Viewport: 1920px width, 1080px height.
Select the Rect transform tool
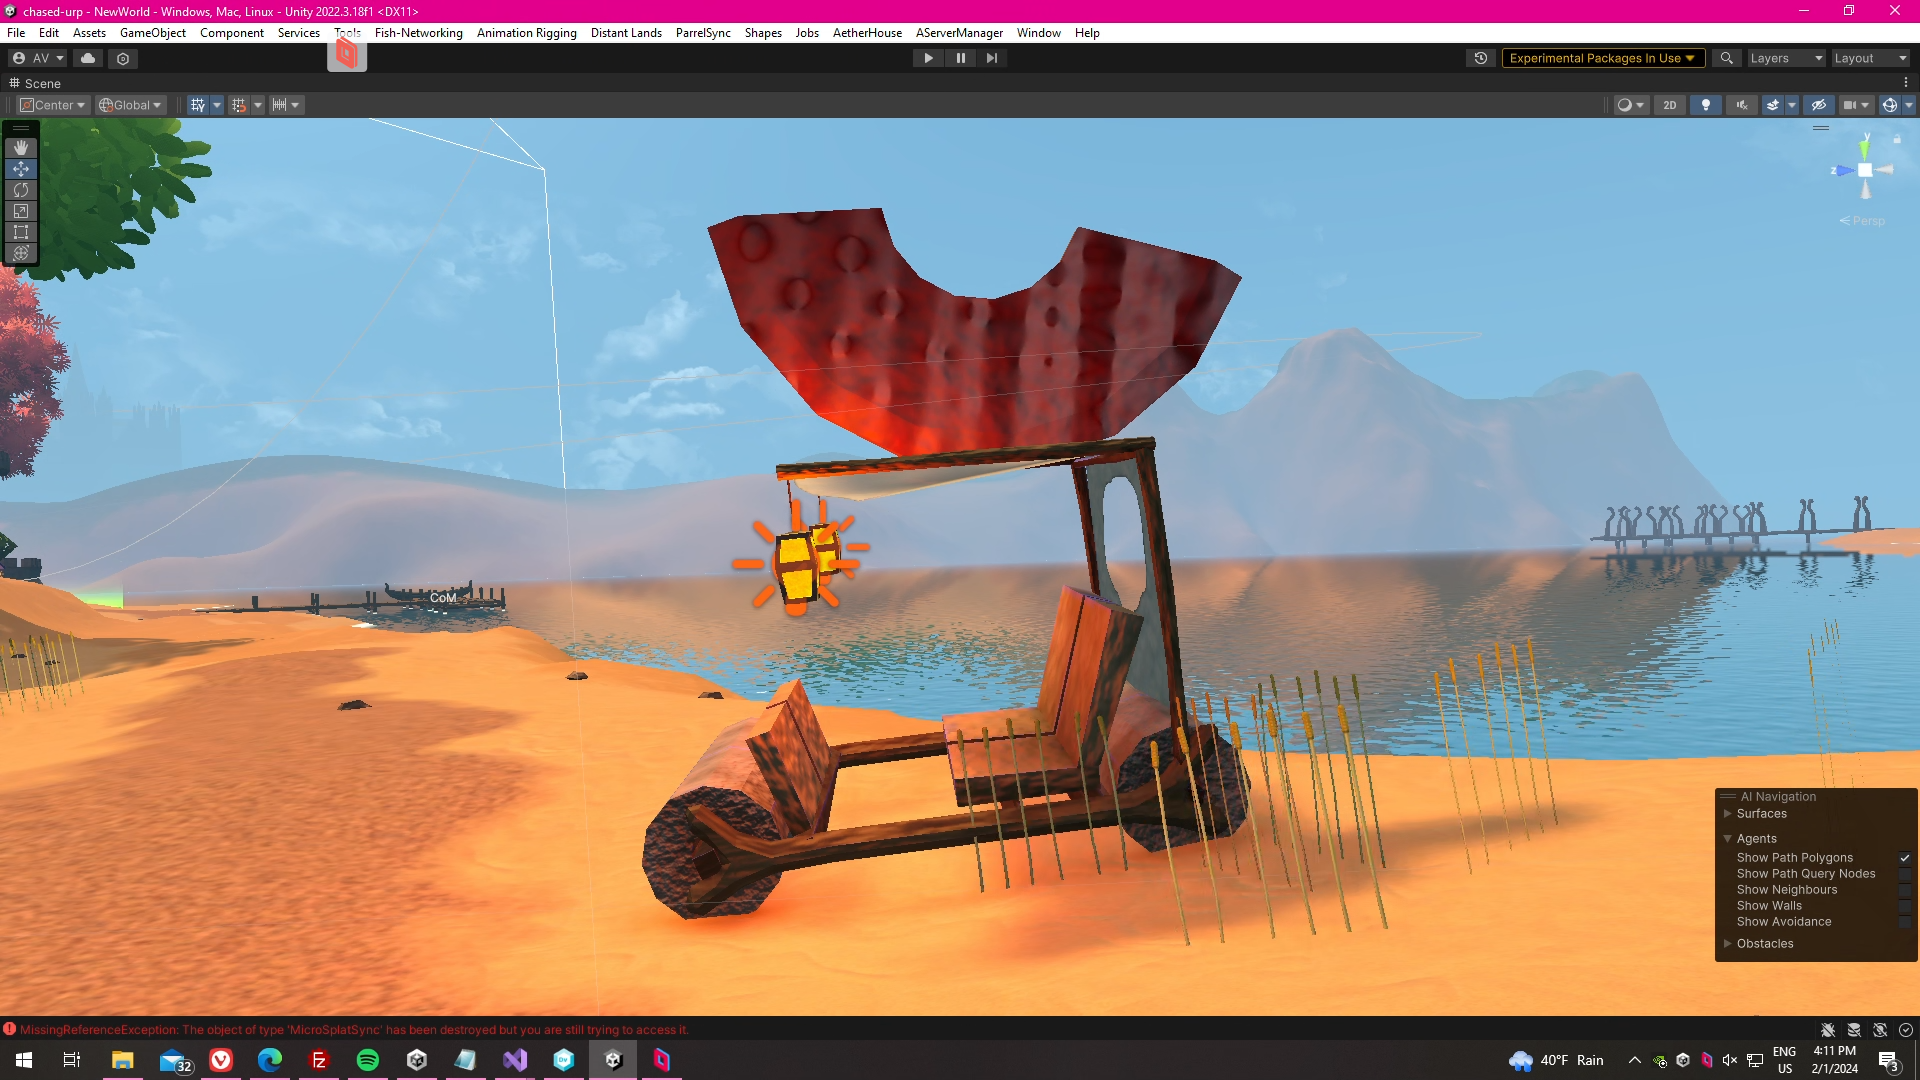21,232
